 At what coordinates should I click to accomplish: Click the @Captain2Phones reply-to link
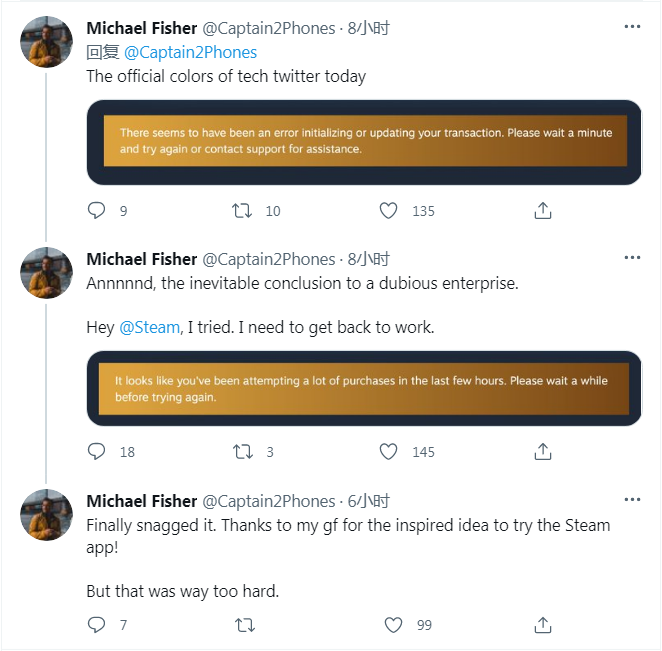pyautogui.click(x=190, y=52)
